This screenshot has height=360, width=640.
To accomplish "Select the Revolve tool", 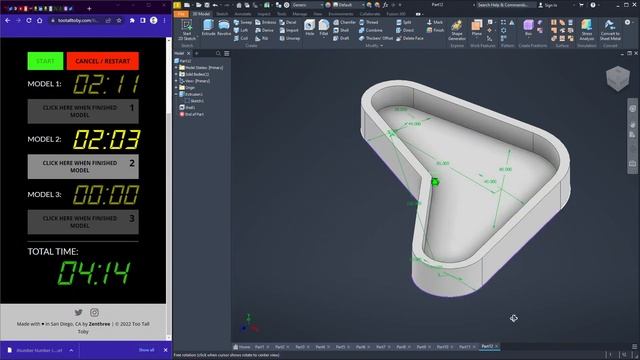I will (x=224, y=28).
